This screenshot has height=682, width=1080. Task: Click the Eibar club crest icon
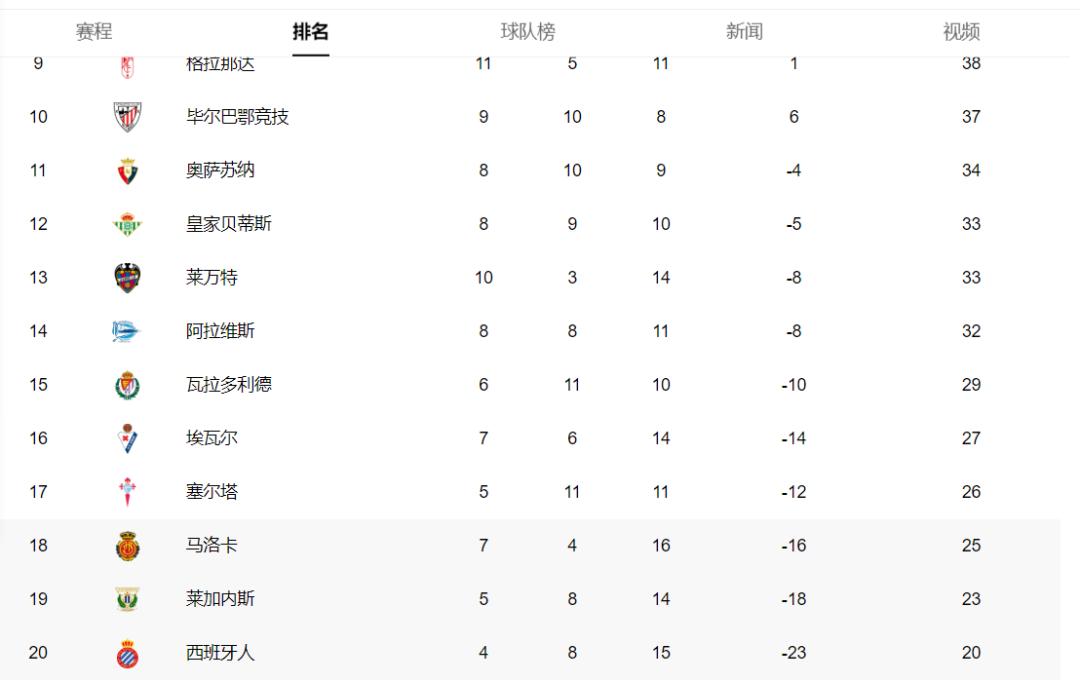[127, 438]
